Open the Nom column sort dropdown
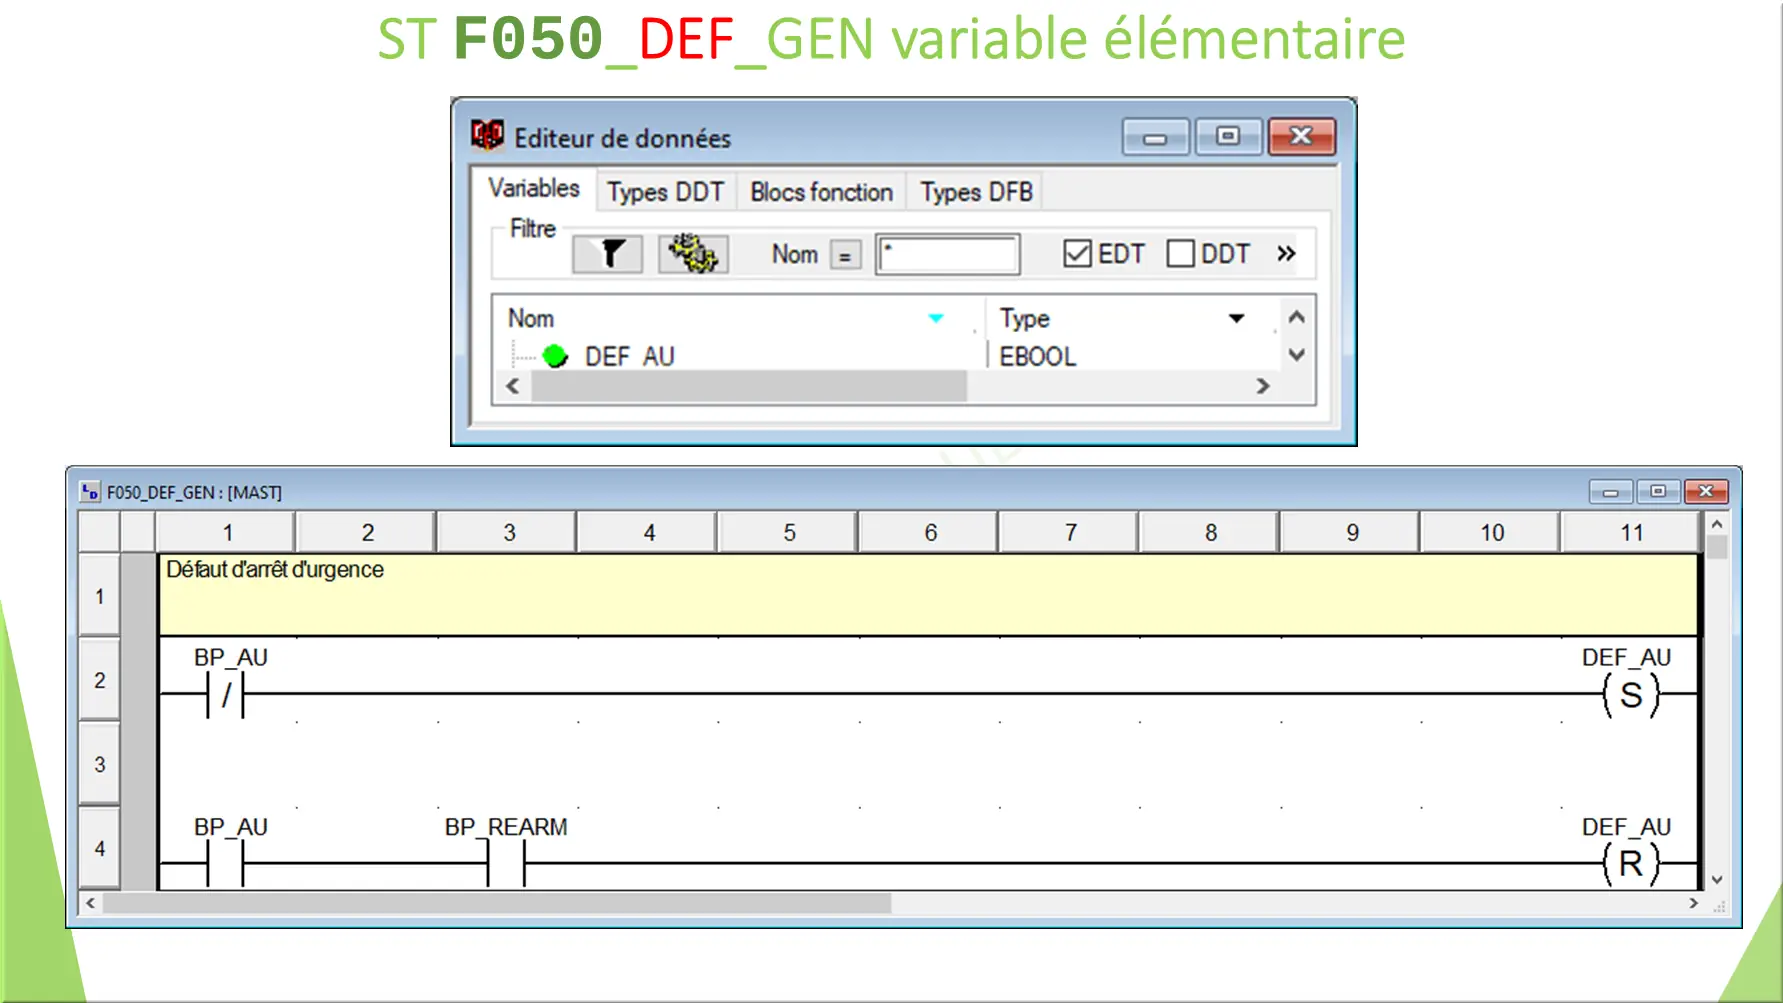 pos(936,318)
